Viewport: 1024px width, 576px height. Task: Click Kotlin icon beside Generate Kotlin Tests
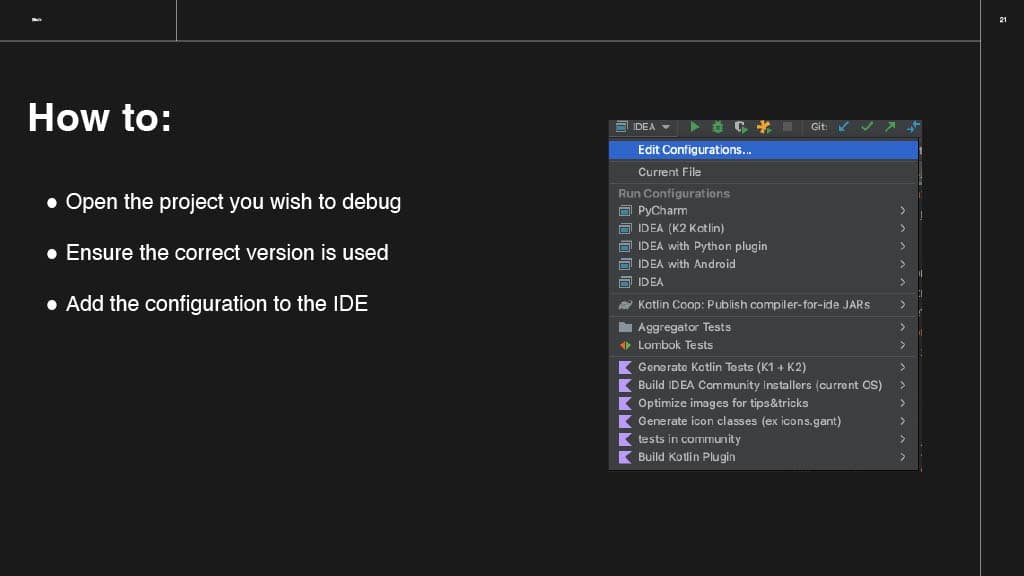[x=625, y=367]
